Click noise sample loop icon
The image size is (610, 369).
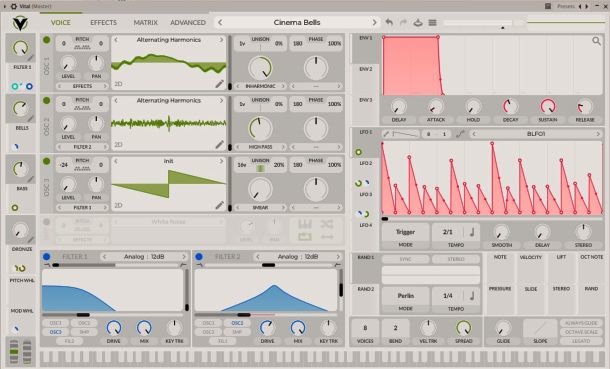pyautogui.click(x=305, y=236)
